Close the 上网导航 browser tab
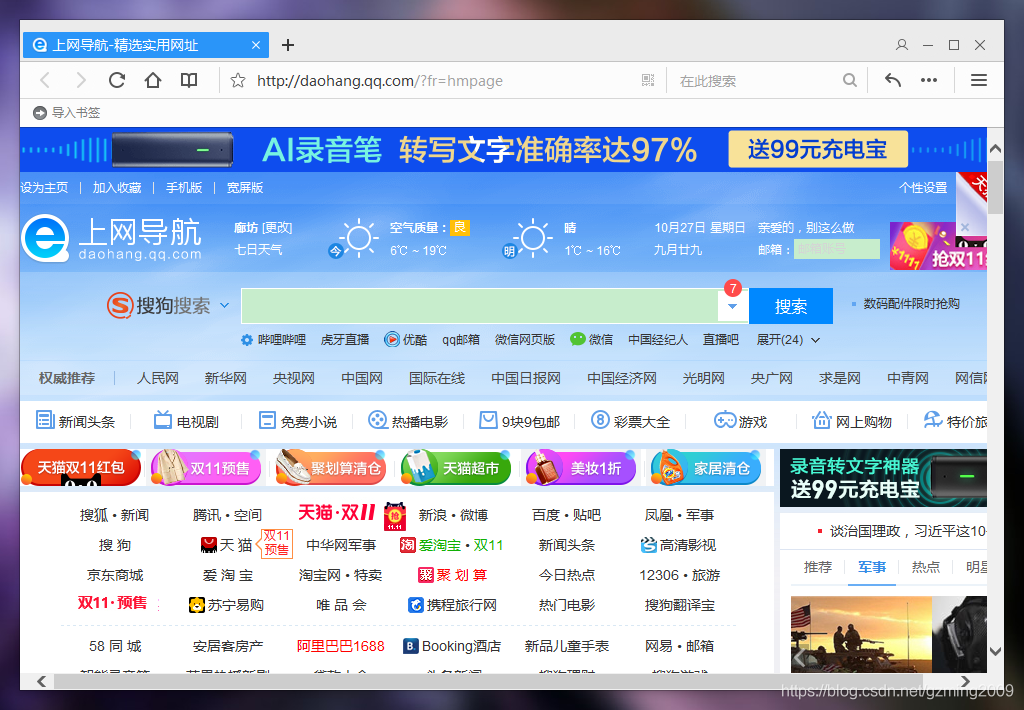The height and width of the screenshot is (710, 1024). 256,45
